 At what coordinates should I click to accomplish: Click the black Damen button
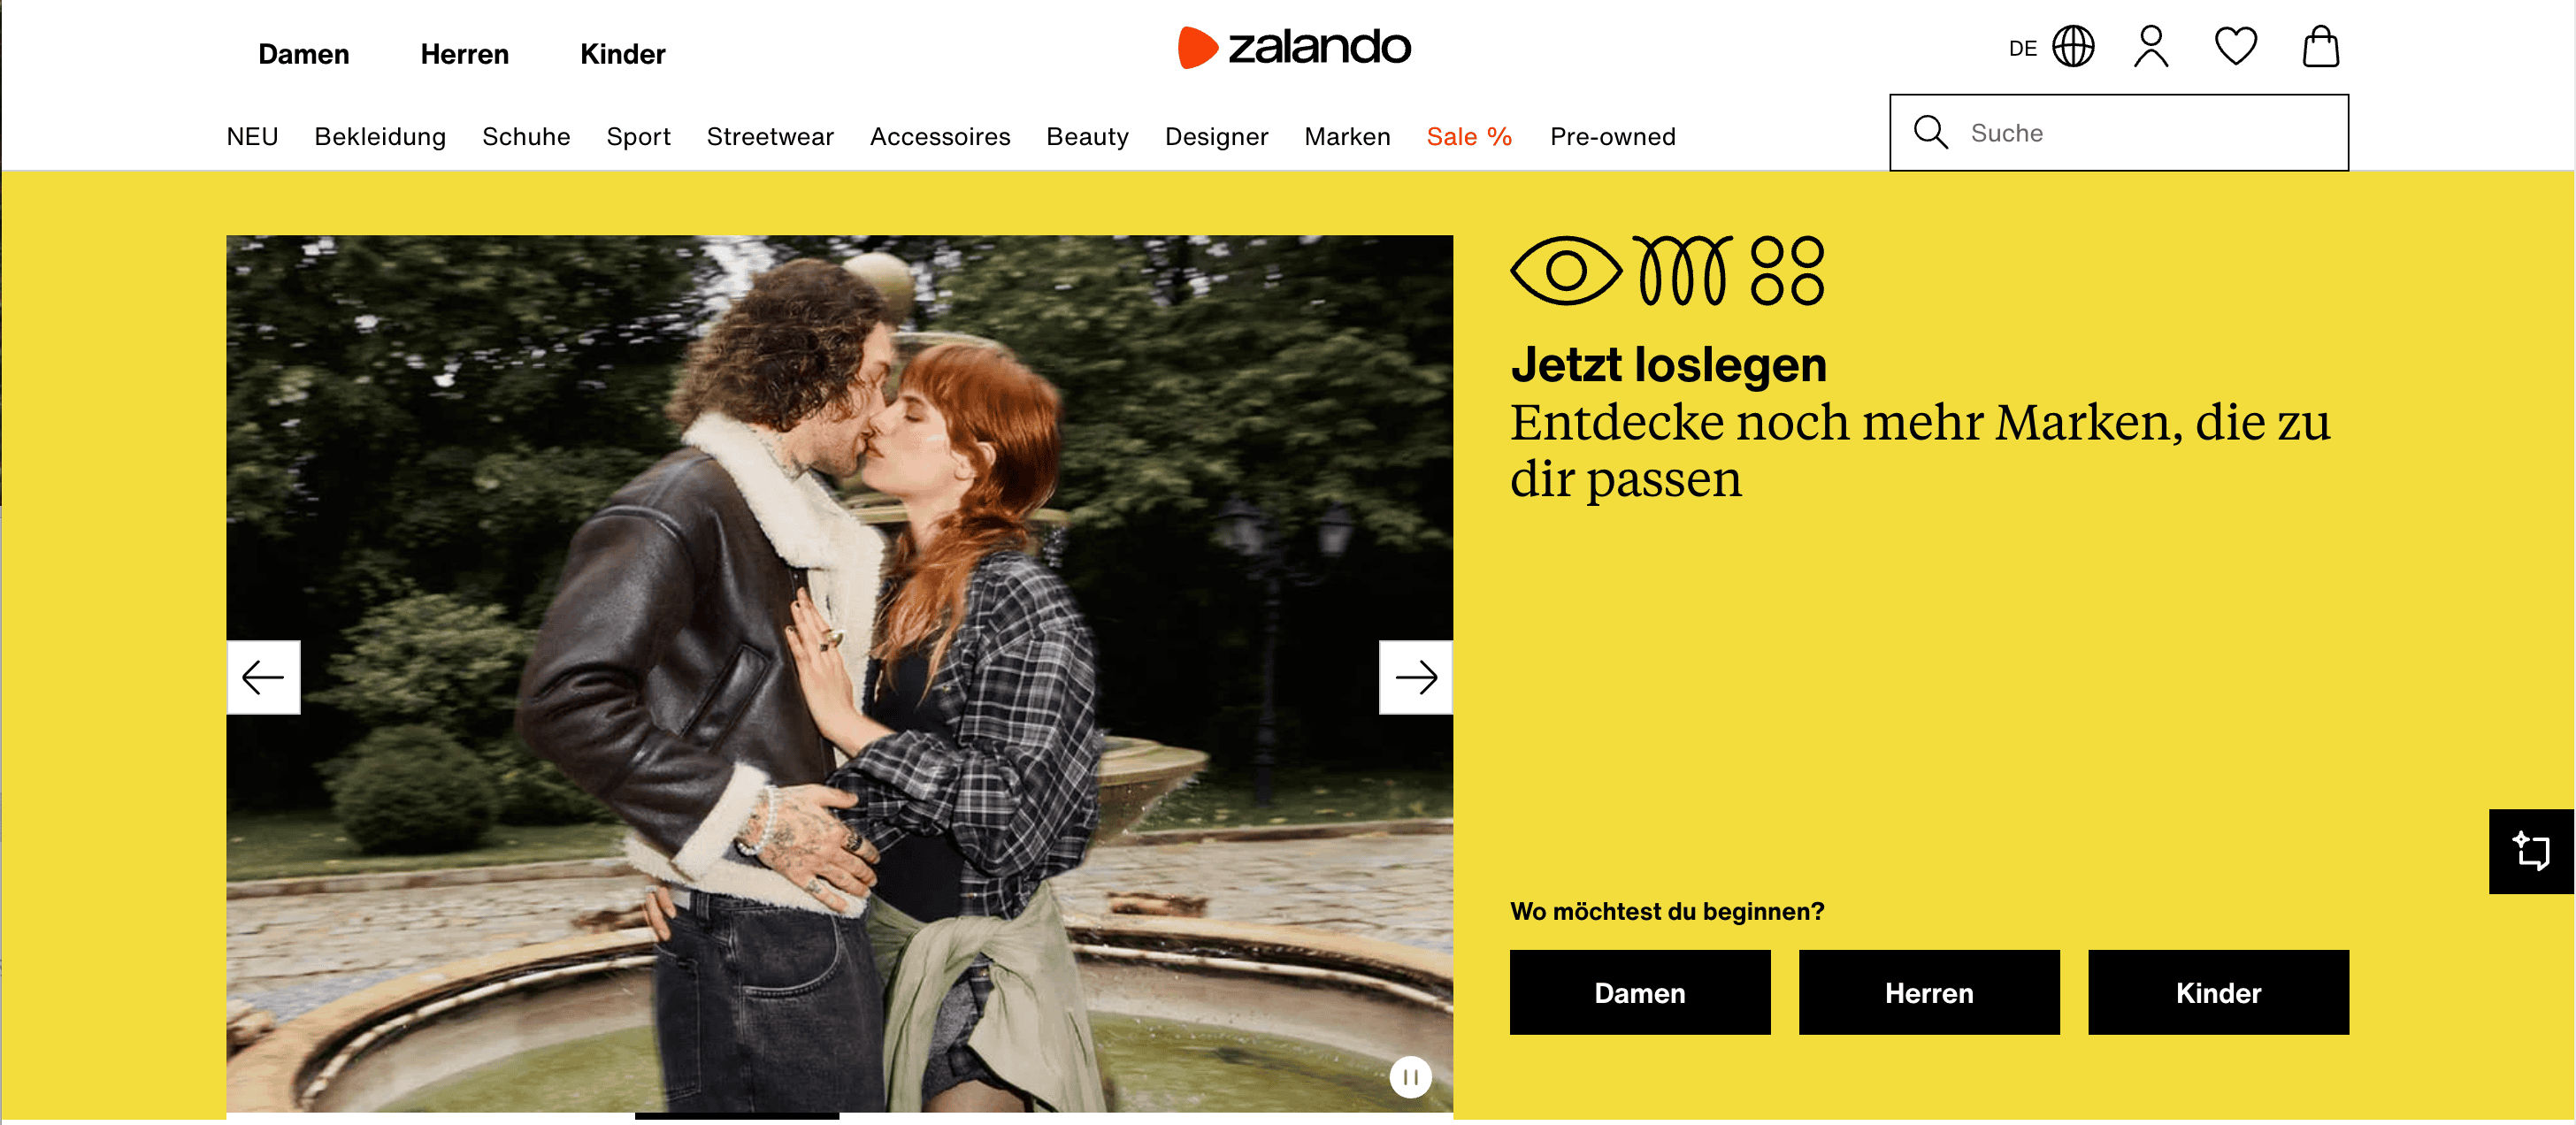coord(1639,992)
